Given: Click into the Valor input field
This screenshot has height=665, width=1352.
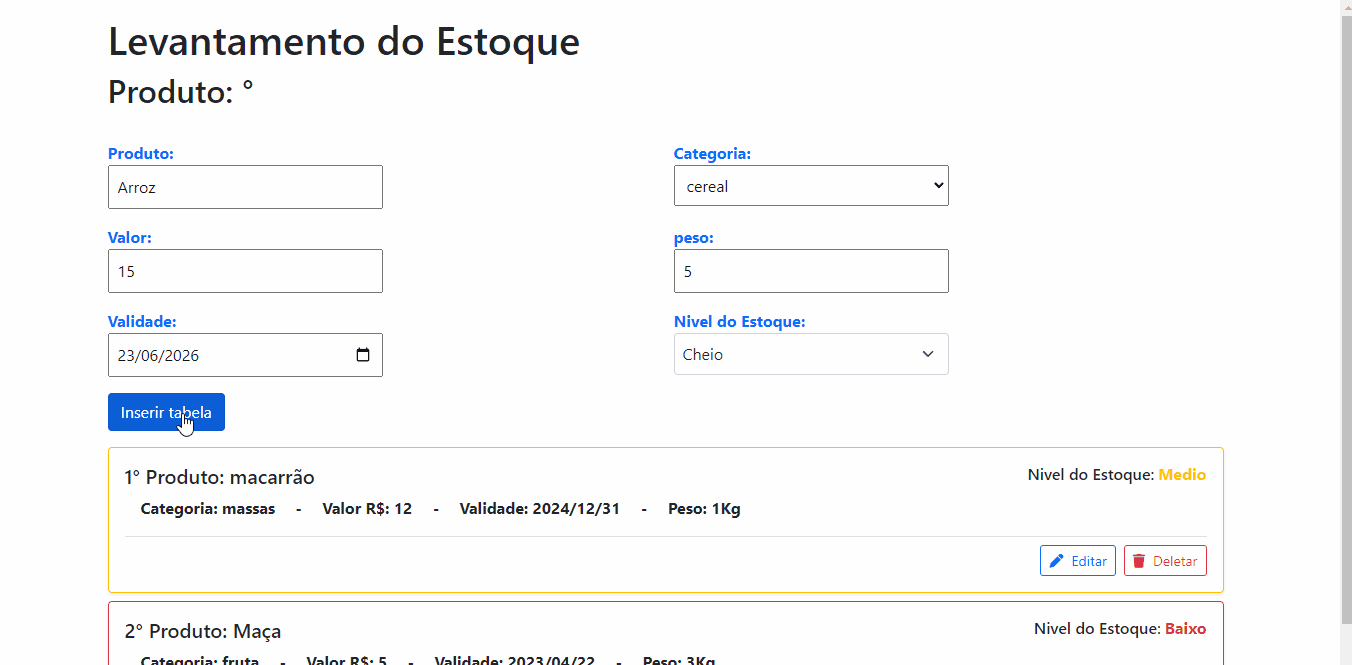Looking at the screenshot, I should [245, 271].
